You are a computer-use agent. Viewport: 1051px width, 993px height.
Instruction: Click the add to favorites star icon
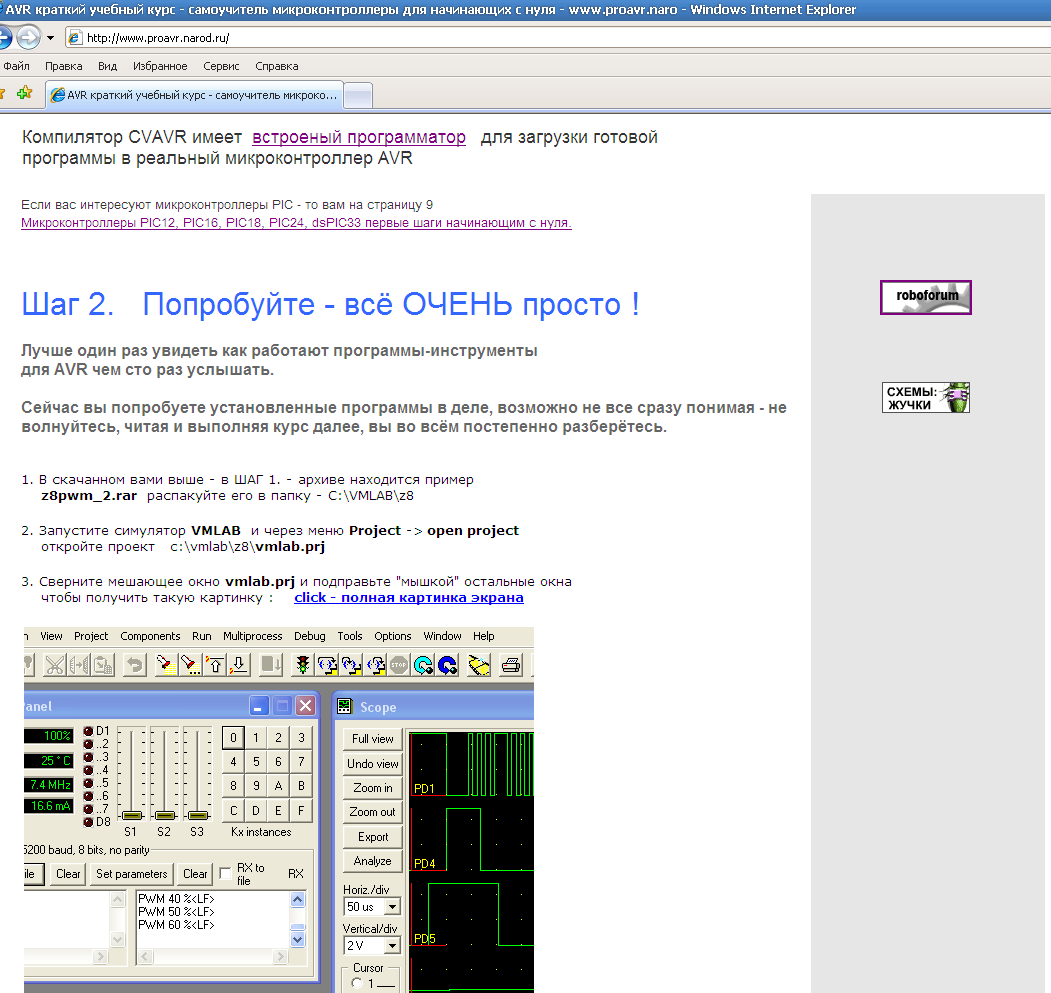pyautogui.click(x=24, y=93)
